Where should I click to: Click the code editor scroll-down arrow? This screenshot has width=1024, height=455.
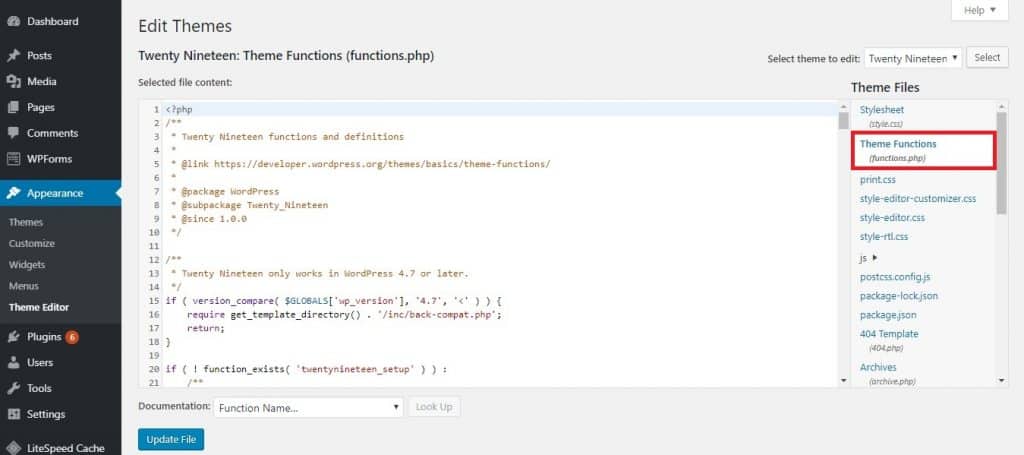coord(843,381)
